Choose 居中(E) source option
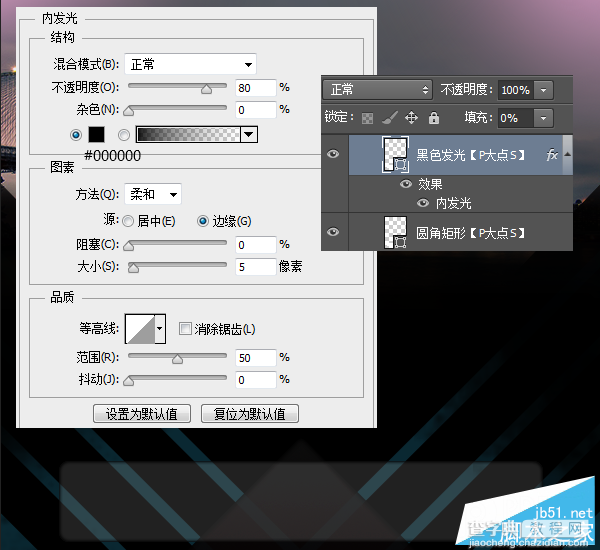This screenshot has width=600, height=550. click(128, 221)
